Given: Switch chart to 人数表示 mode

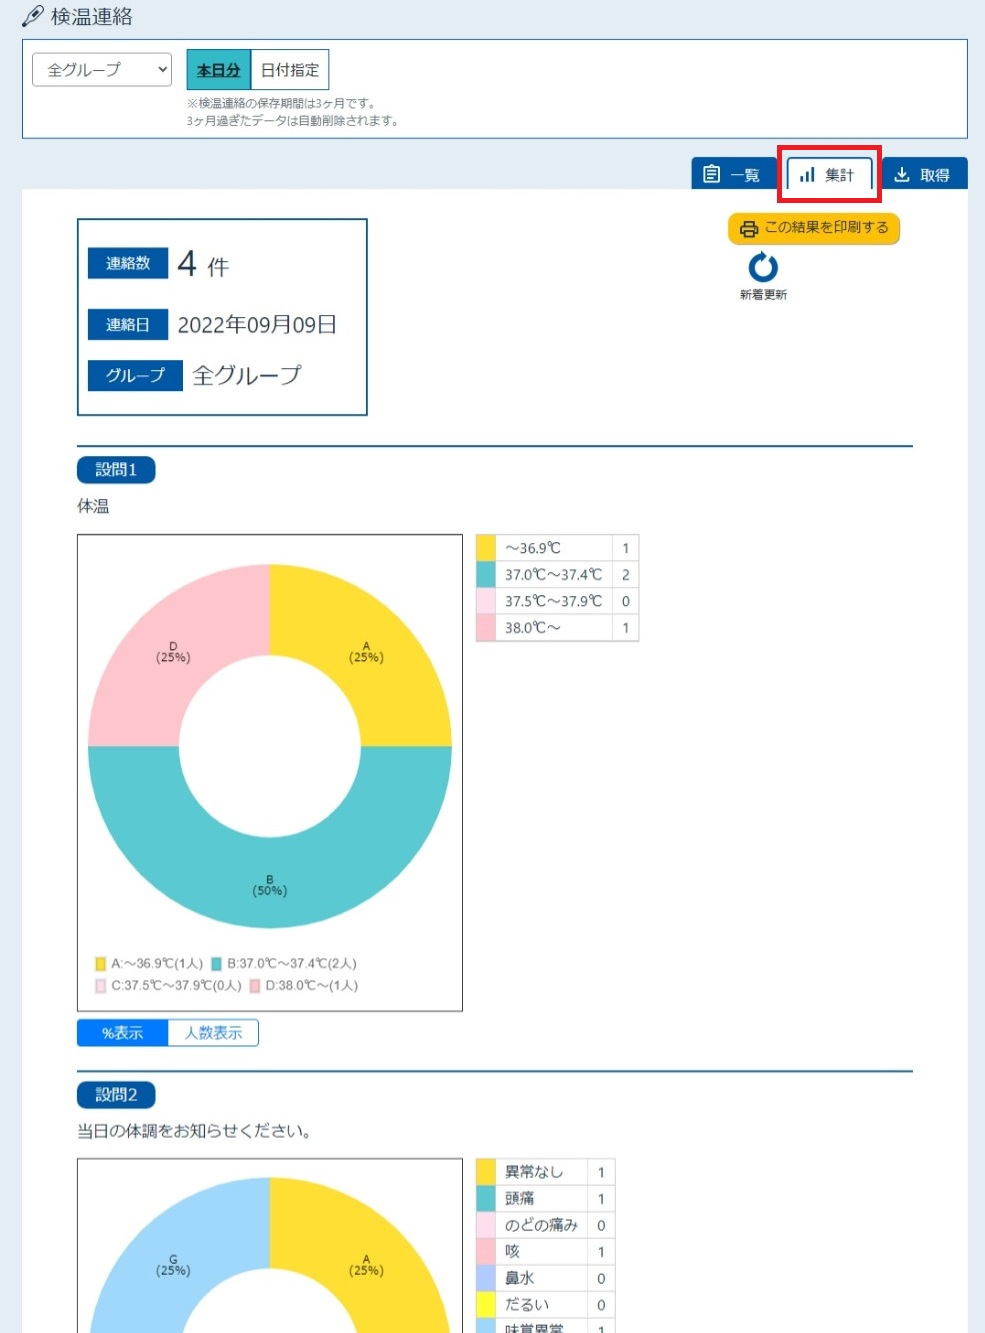Looking at the screenshot, I should [x=213, y=1033].
